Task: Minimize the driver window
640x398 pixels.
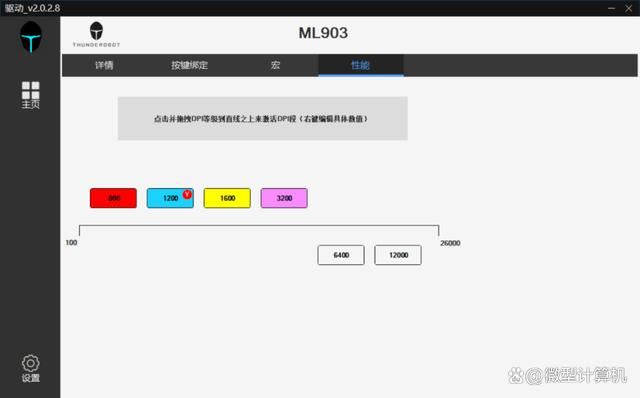Action: (x=611, y=8)
